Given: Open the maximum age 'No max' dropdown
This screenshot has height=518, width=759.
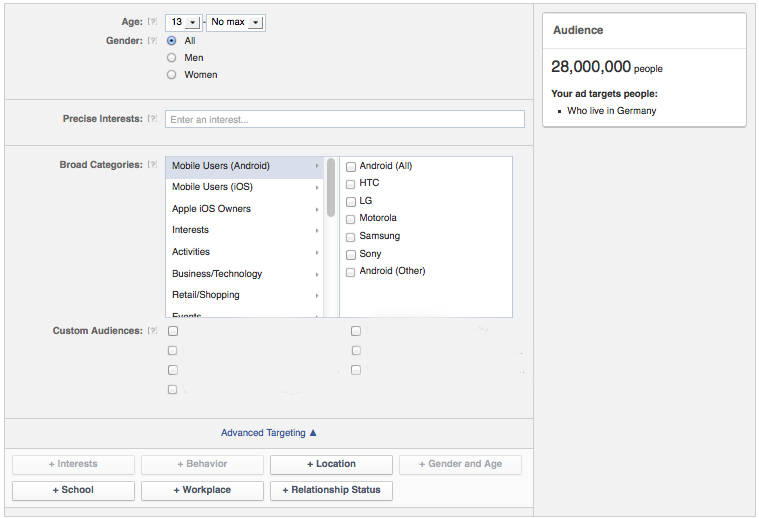Looking at the screenshot, I should [x=236, y=22].
